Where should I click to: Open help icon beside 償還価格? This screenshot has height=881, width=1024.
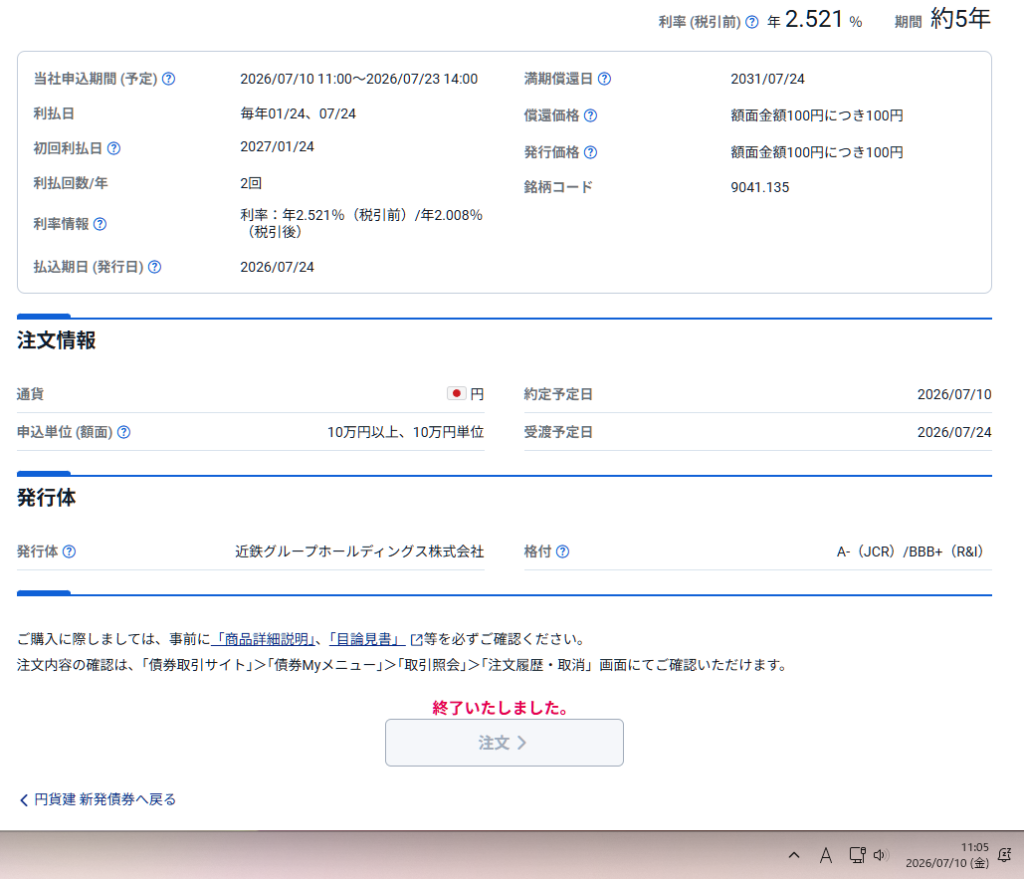tap(590, 116)
